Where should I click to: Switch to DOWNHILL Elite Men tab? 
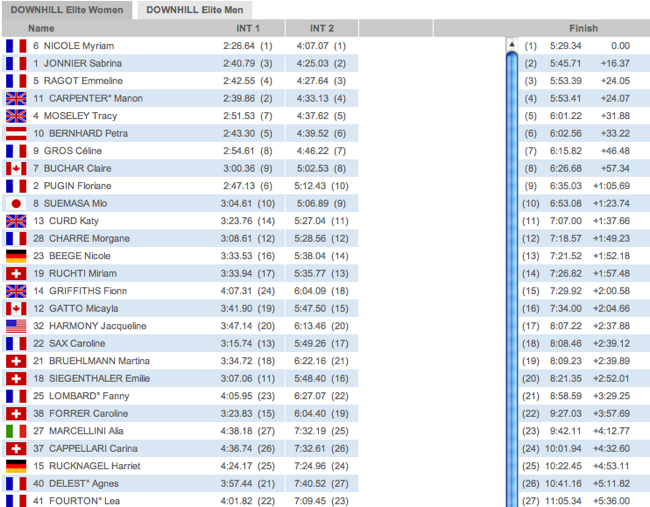point(194,10)
